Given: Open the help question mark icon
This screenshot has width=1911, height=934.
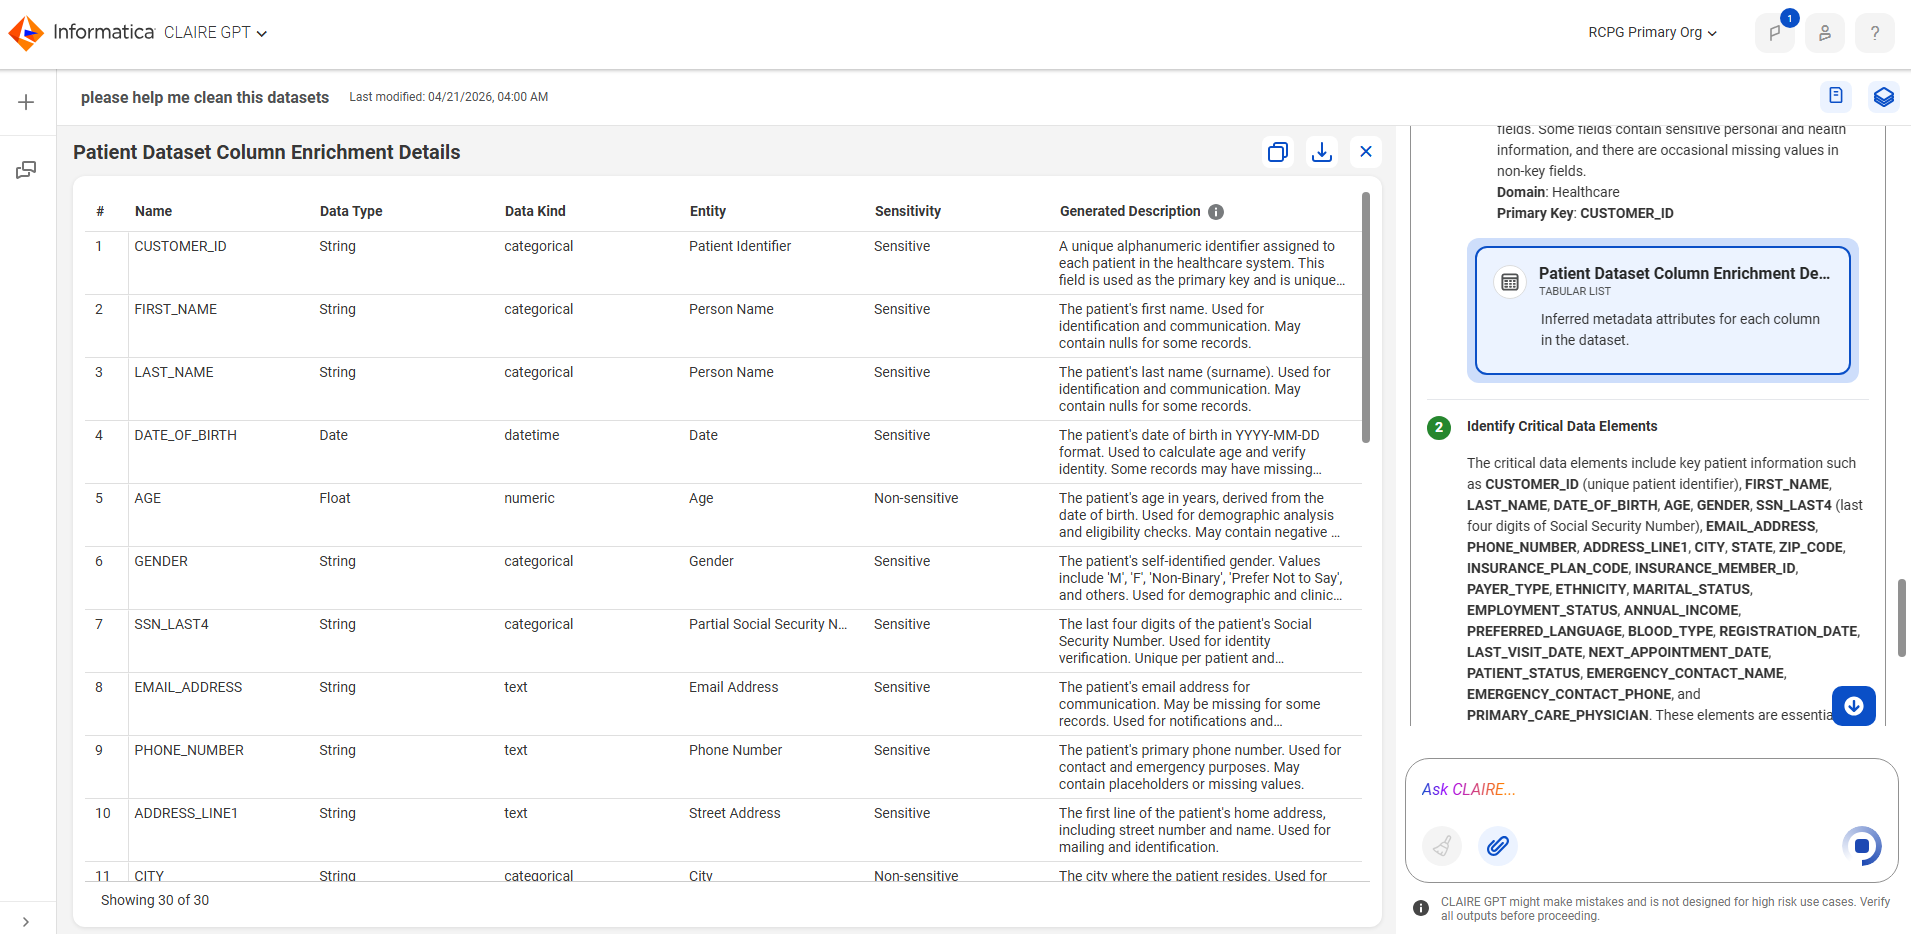Looking at the screenshot, I should click(x=1875, y=33).
